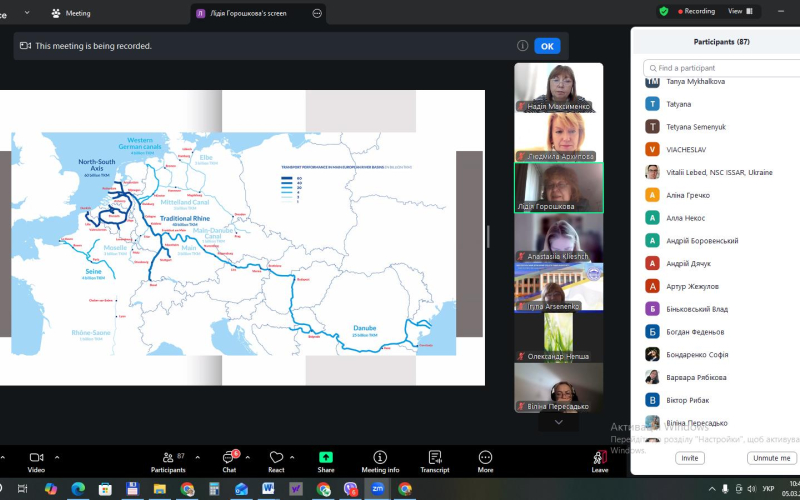Click the green encryption shield icon
Image resolution: width=800 pixels, height=500 pixels.
point(664,11)
